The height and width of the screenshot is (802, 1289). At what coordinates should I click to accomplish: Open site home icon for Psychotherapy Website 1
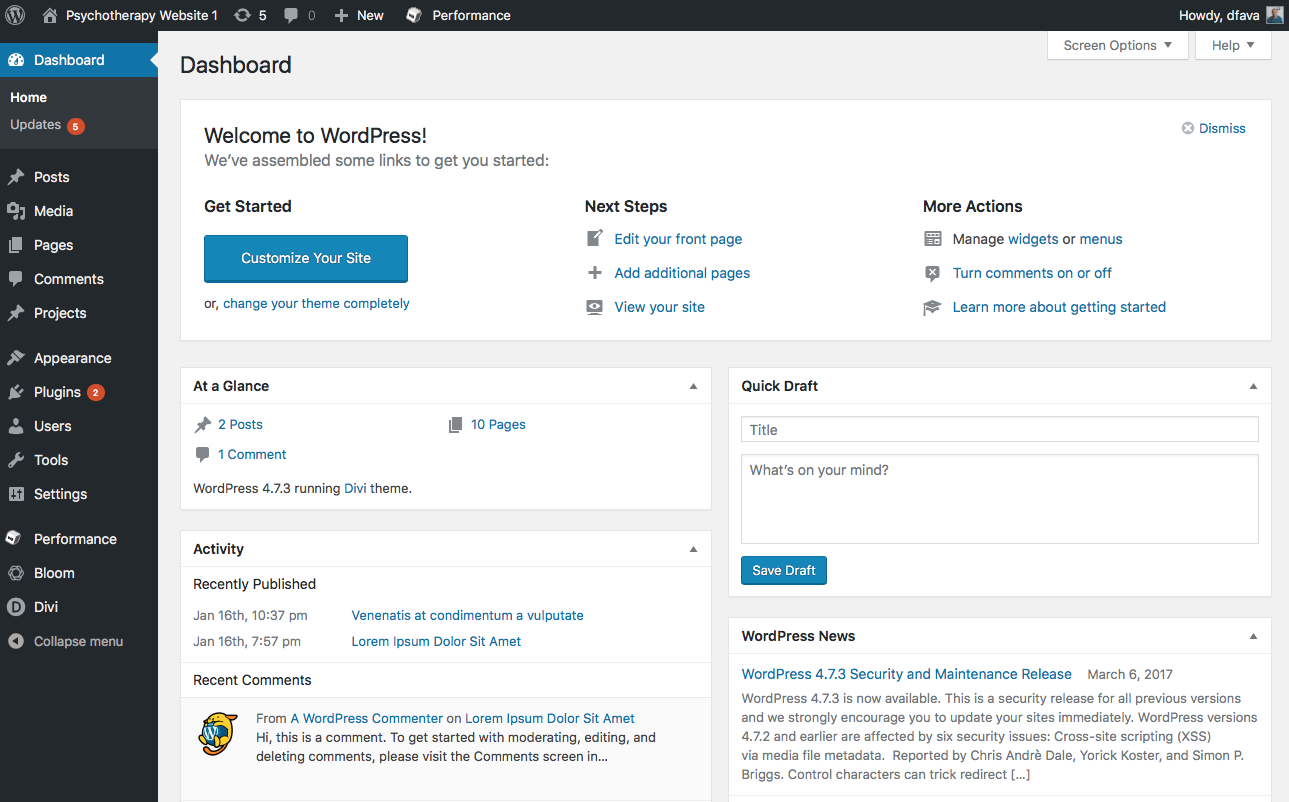click(50, 15)
